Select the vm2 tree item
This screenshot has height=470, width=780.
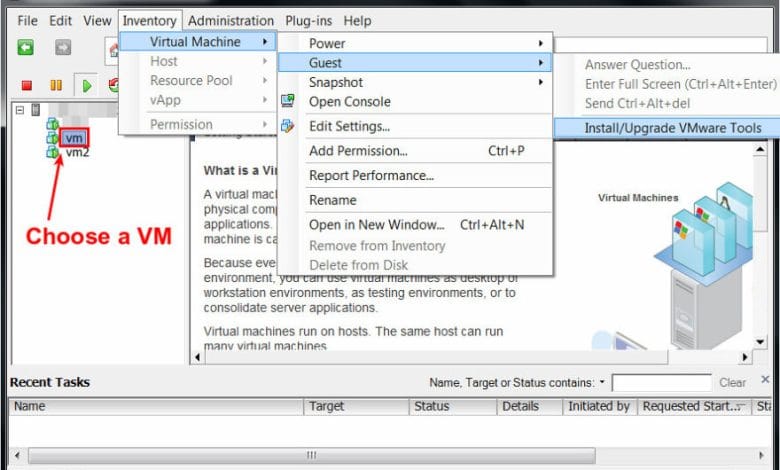77,152
